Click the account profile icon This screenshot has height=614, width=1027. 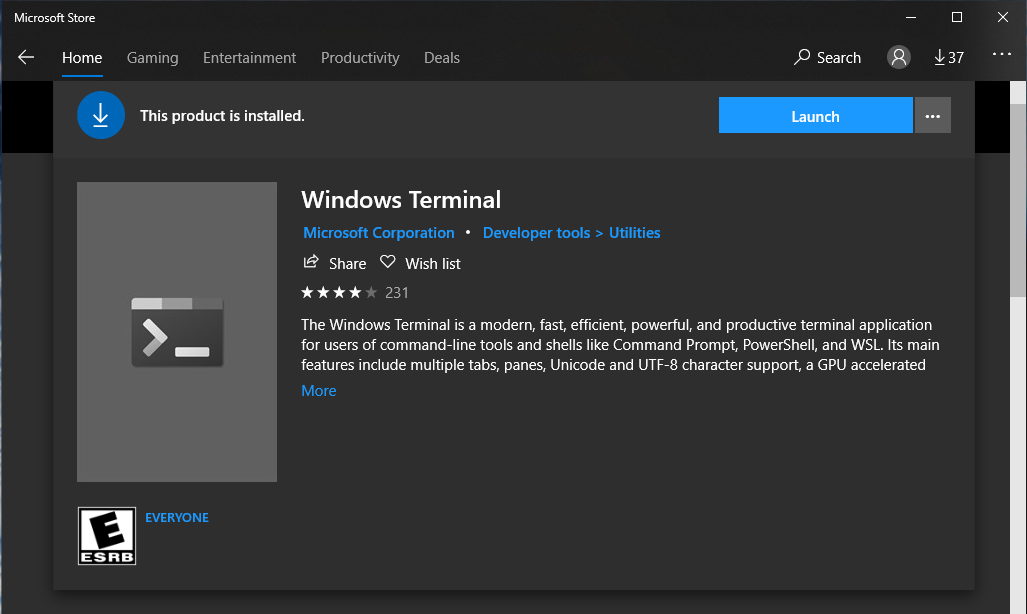pos(897,57)
